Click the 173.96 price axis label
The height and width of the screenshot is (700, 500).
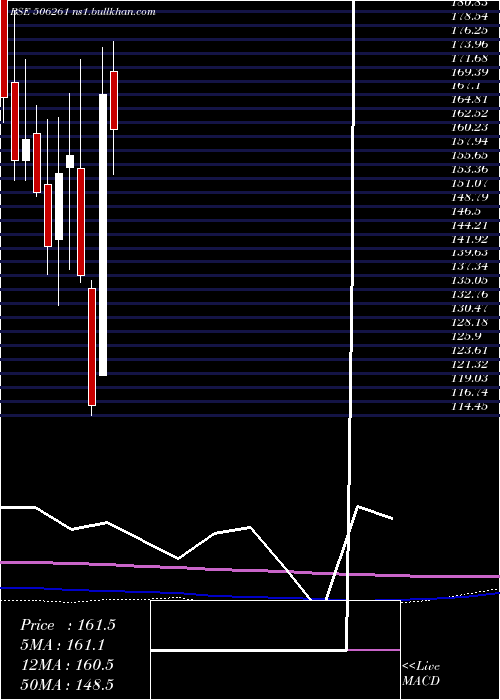tap(470, 45)
